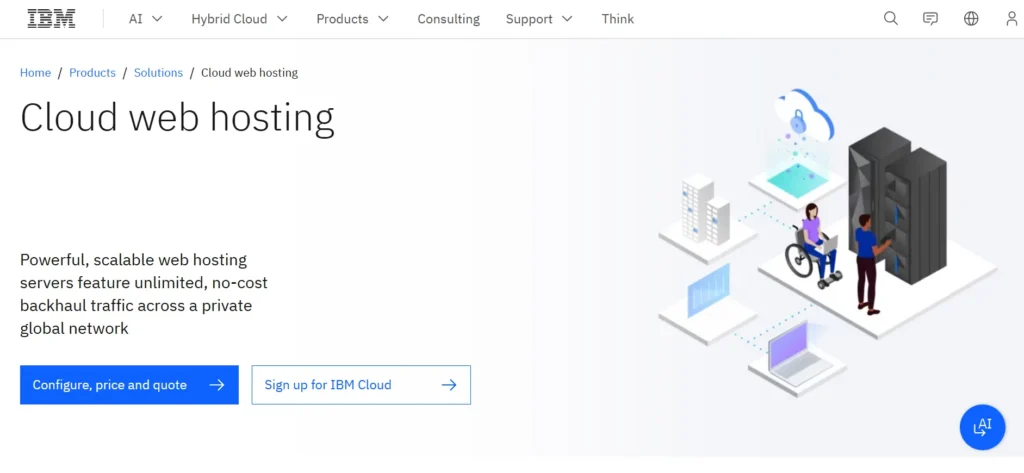Image resolution: width=1024 pixels, height=473 pixels.
Task: Open the user profile icon
Action: pyautogui.click(x=1012, y=19)
